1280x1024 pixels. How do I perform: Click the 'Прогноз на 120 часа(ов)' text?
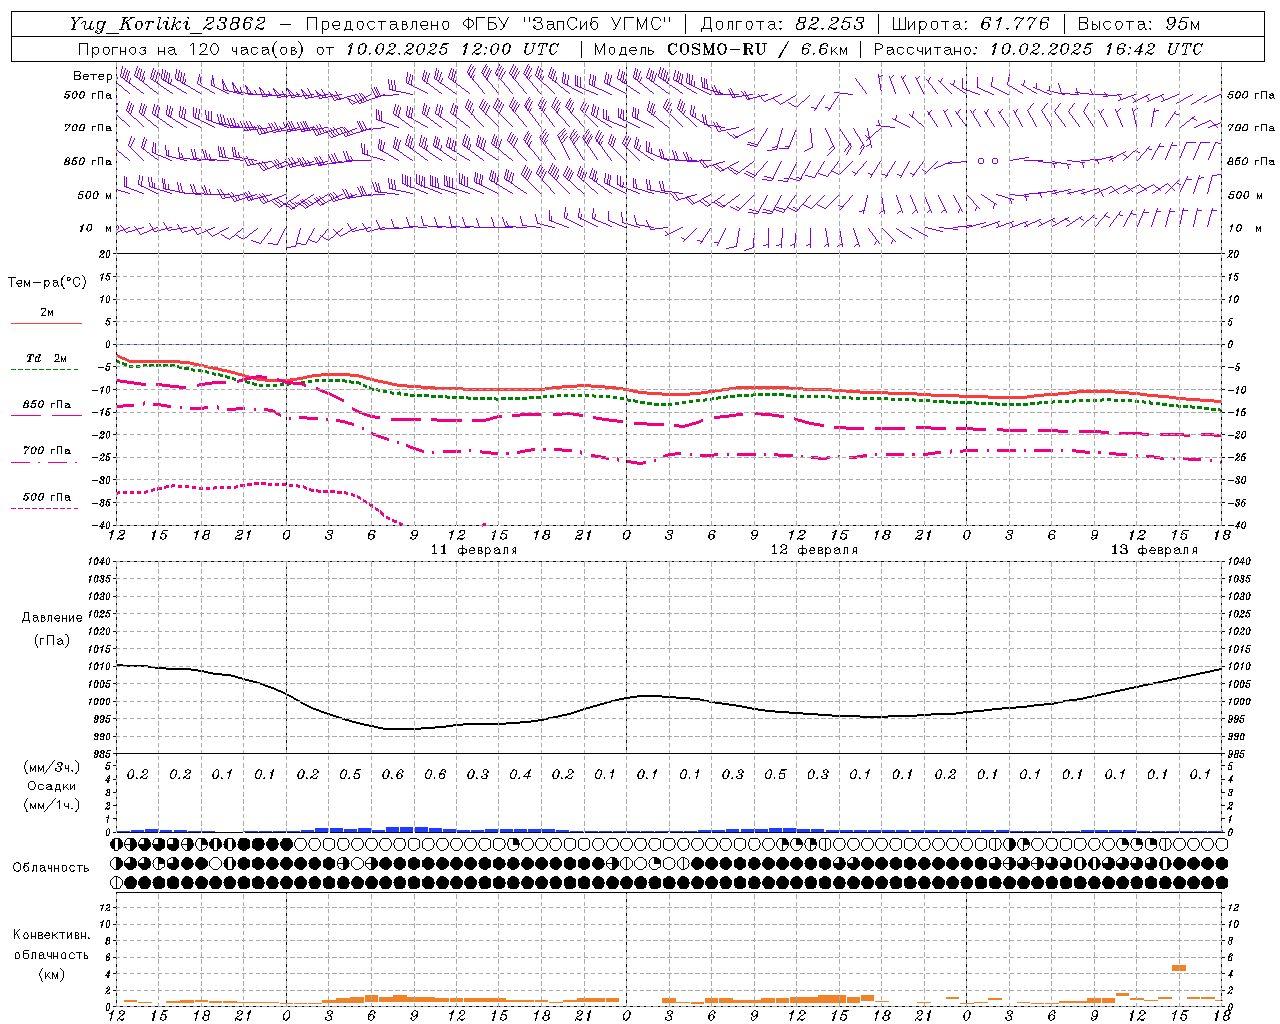(x=193, y=49)
